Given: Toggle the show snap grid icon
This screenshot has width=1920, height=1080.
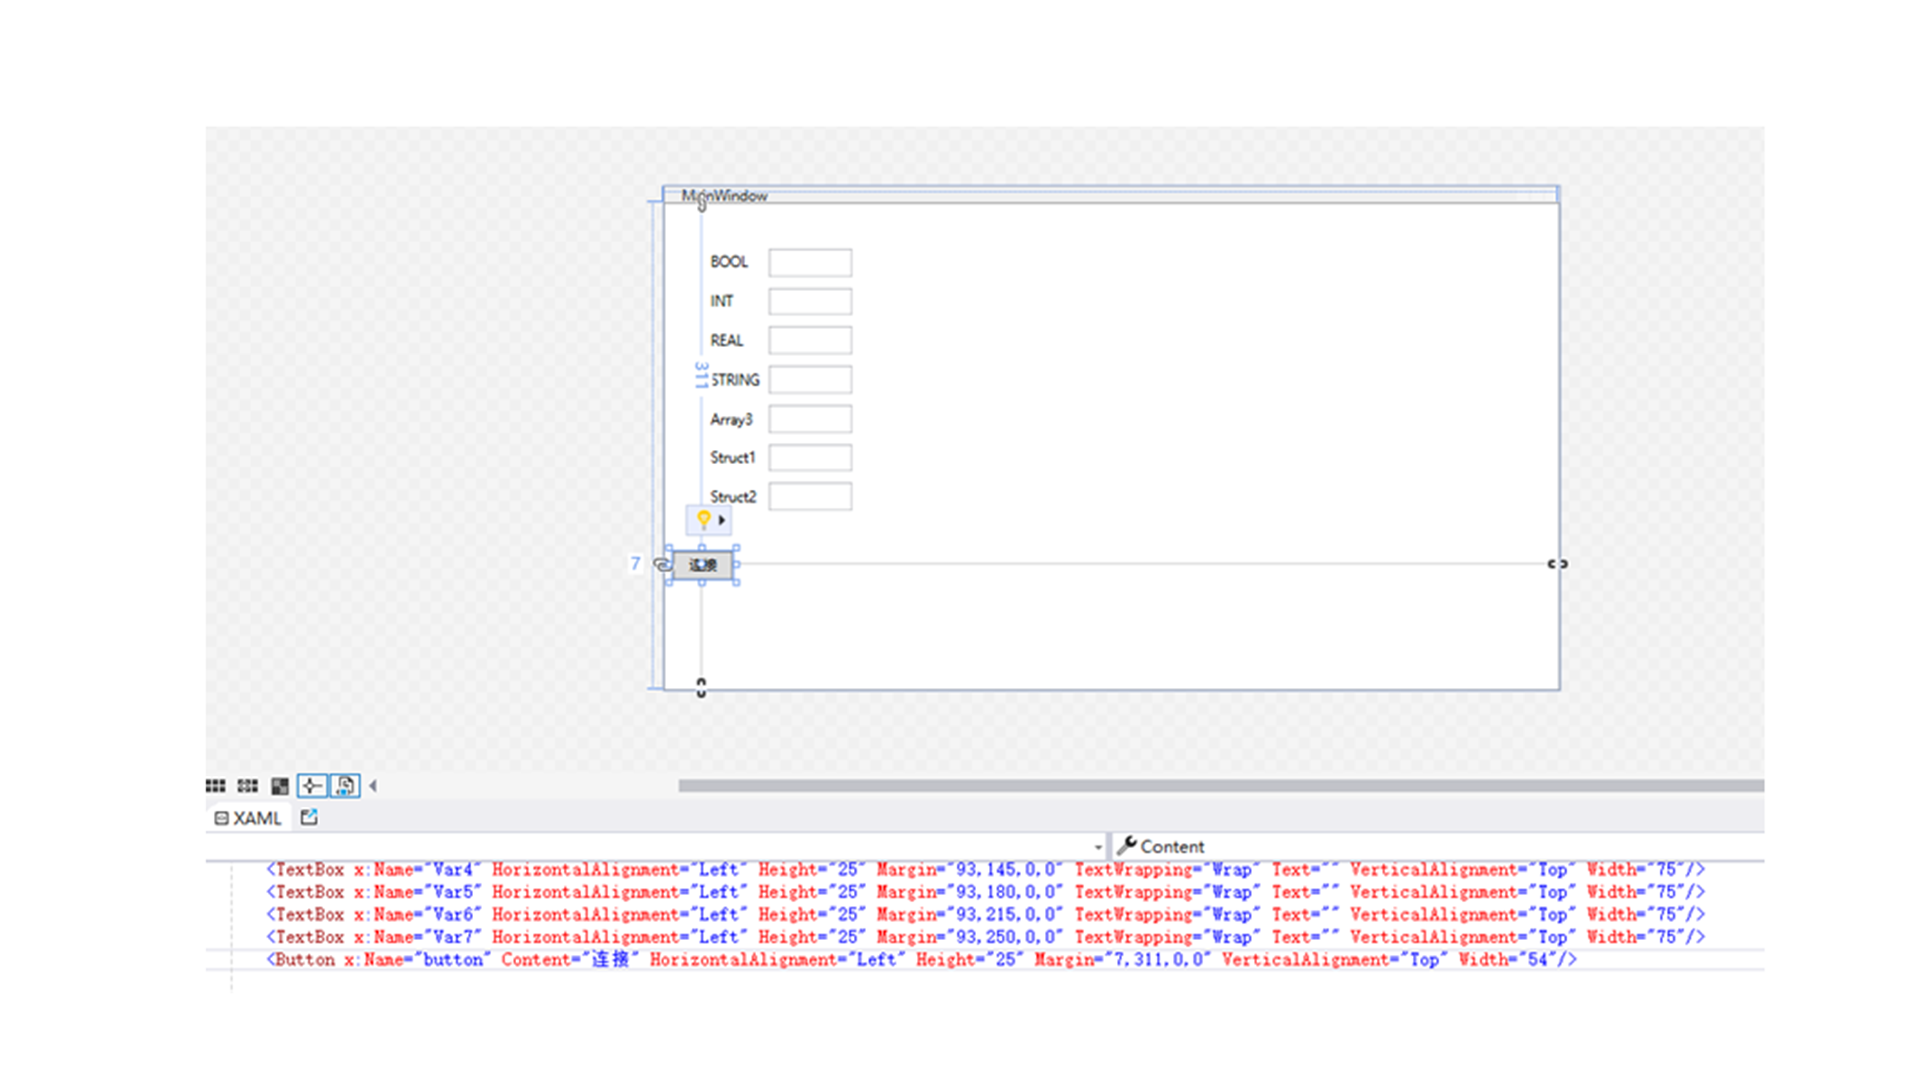Looking at the screenshot, I should pyautogui.click(x=215, y=786).
